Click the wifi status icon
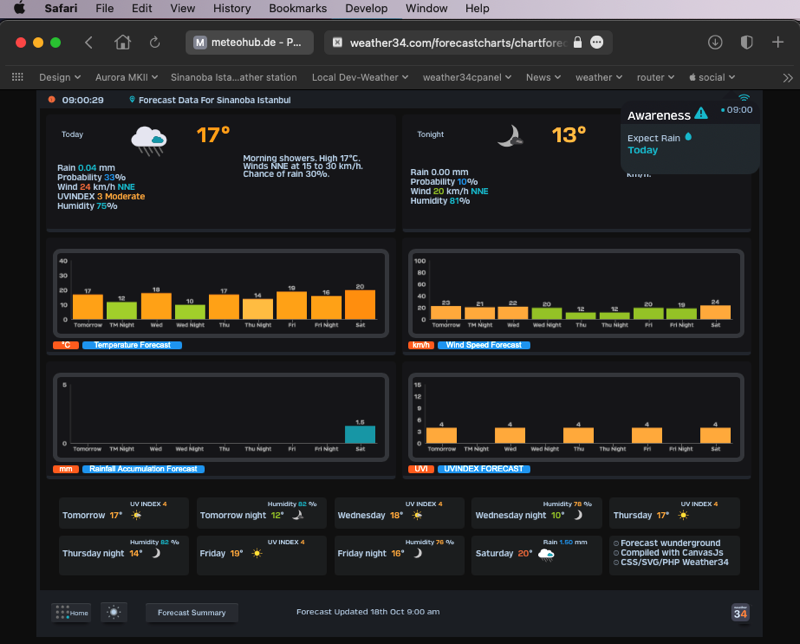Viewport: 800px width, 644px height. (x=744, y=97)
